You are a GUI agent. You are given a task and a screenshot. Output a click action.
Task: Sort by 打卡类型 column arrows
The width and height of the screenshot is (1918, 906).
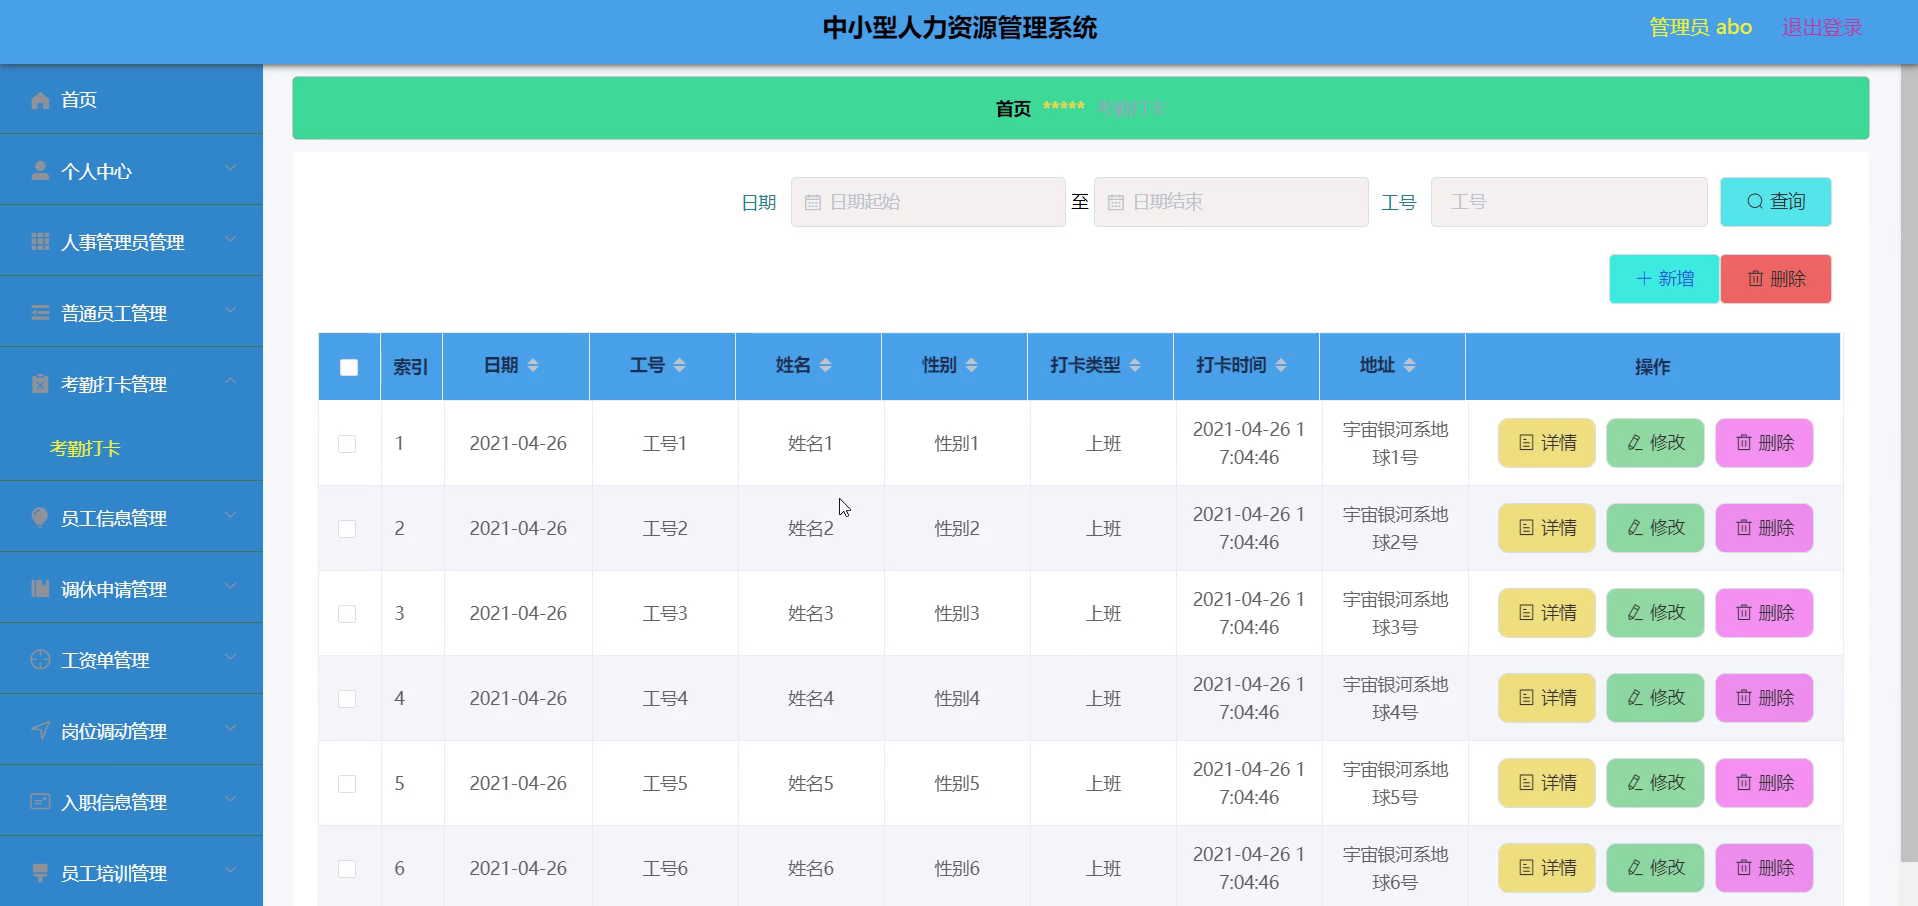click(x=1135, y=365)
